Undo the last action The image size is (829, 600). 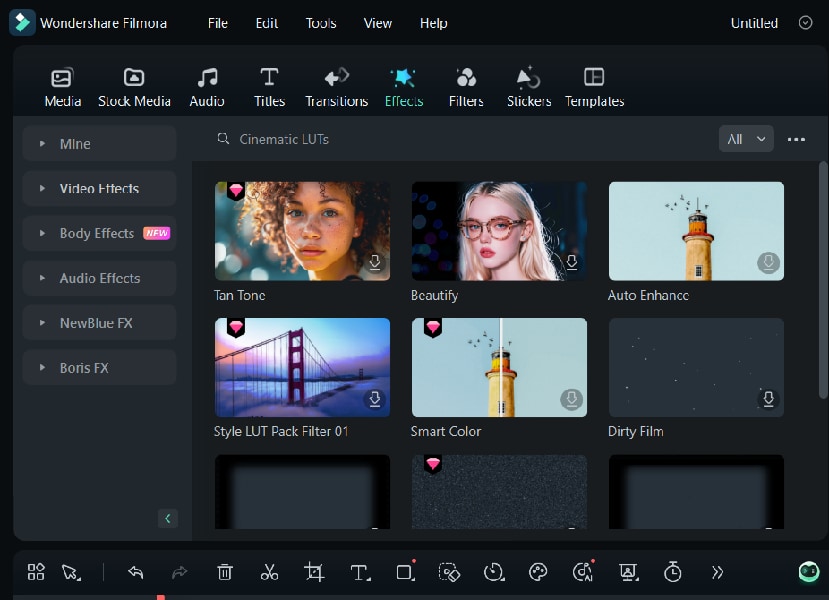point(135,572)
